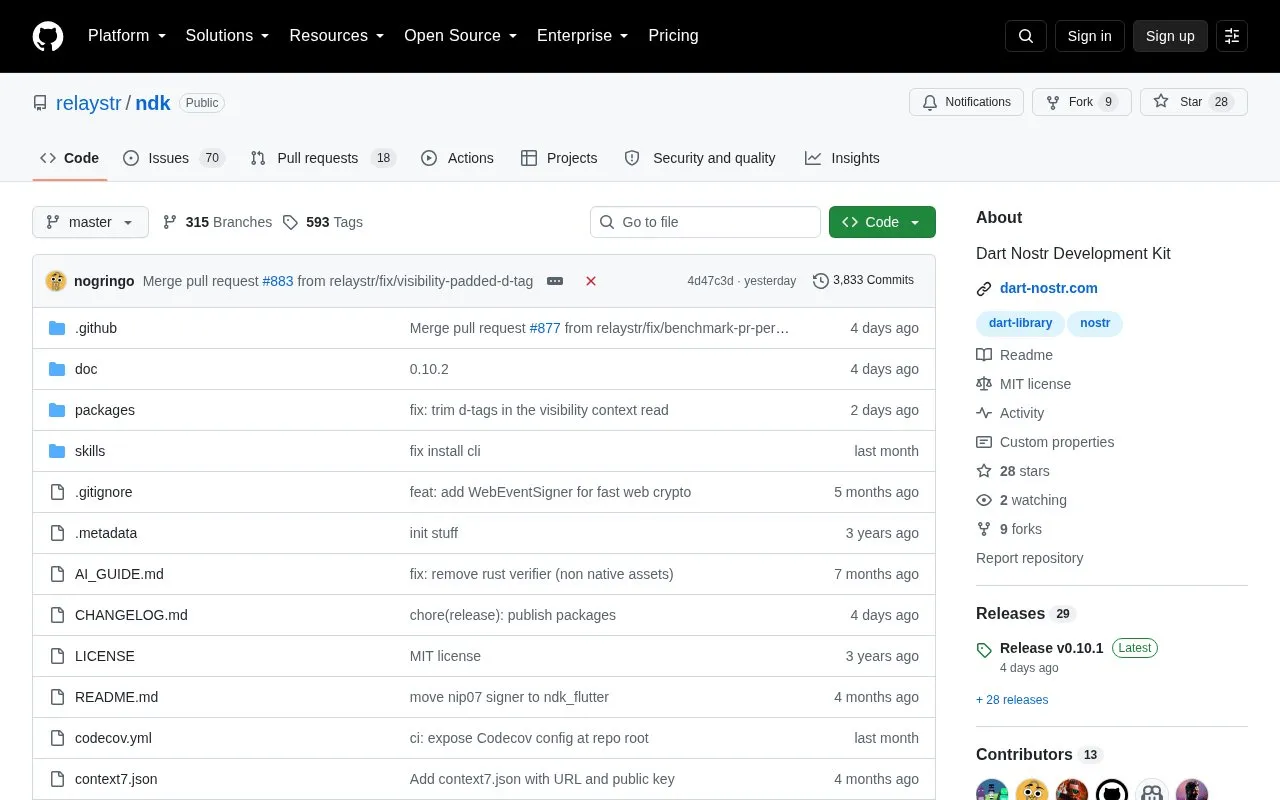Open the relaystr owner link
The width and height of the screenshot is (1280, 800).
[x=88, y=103]
